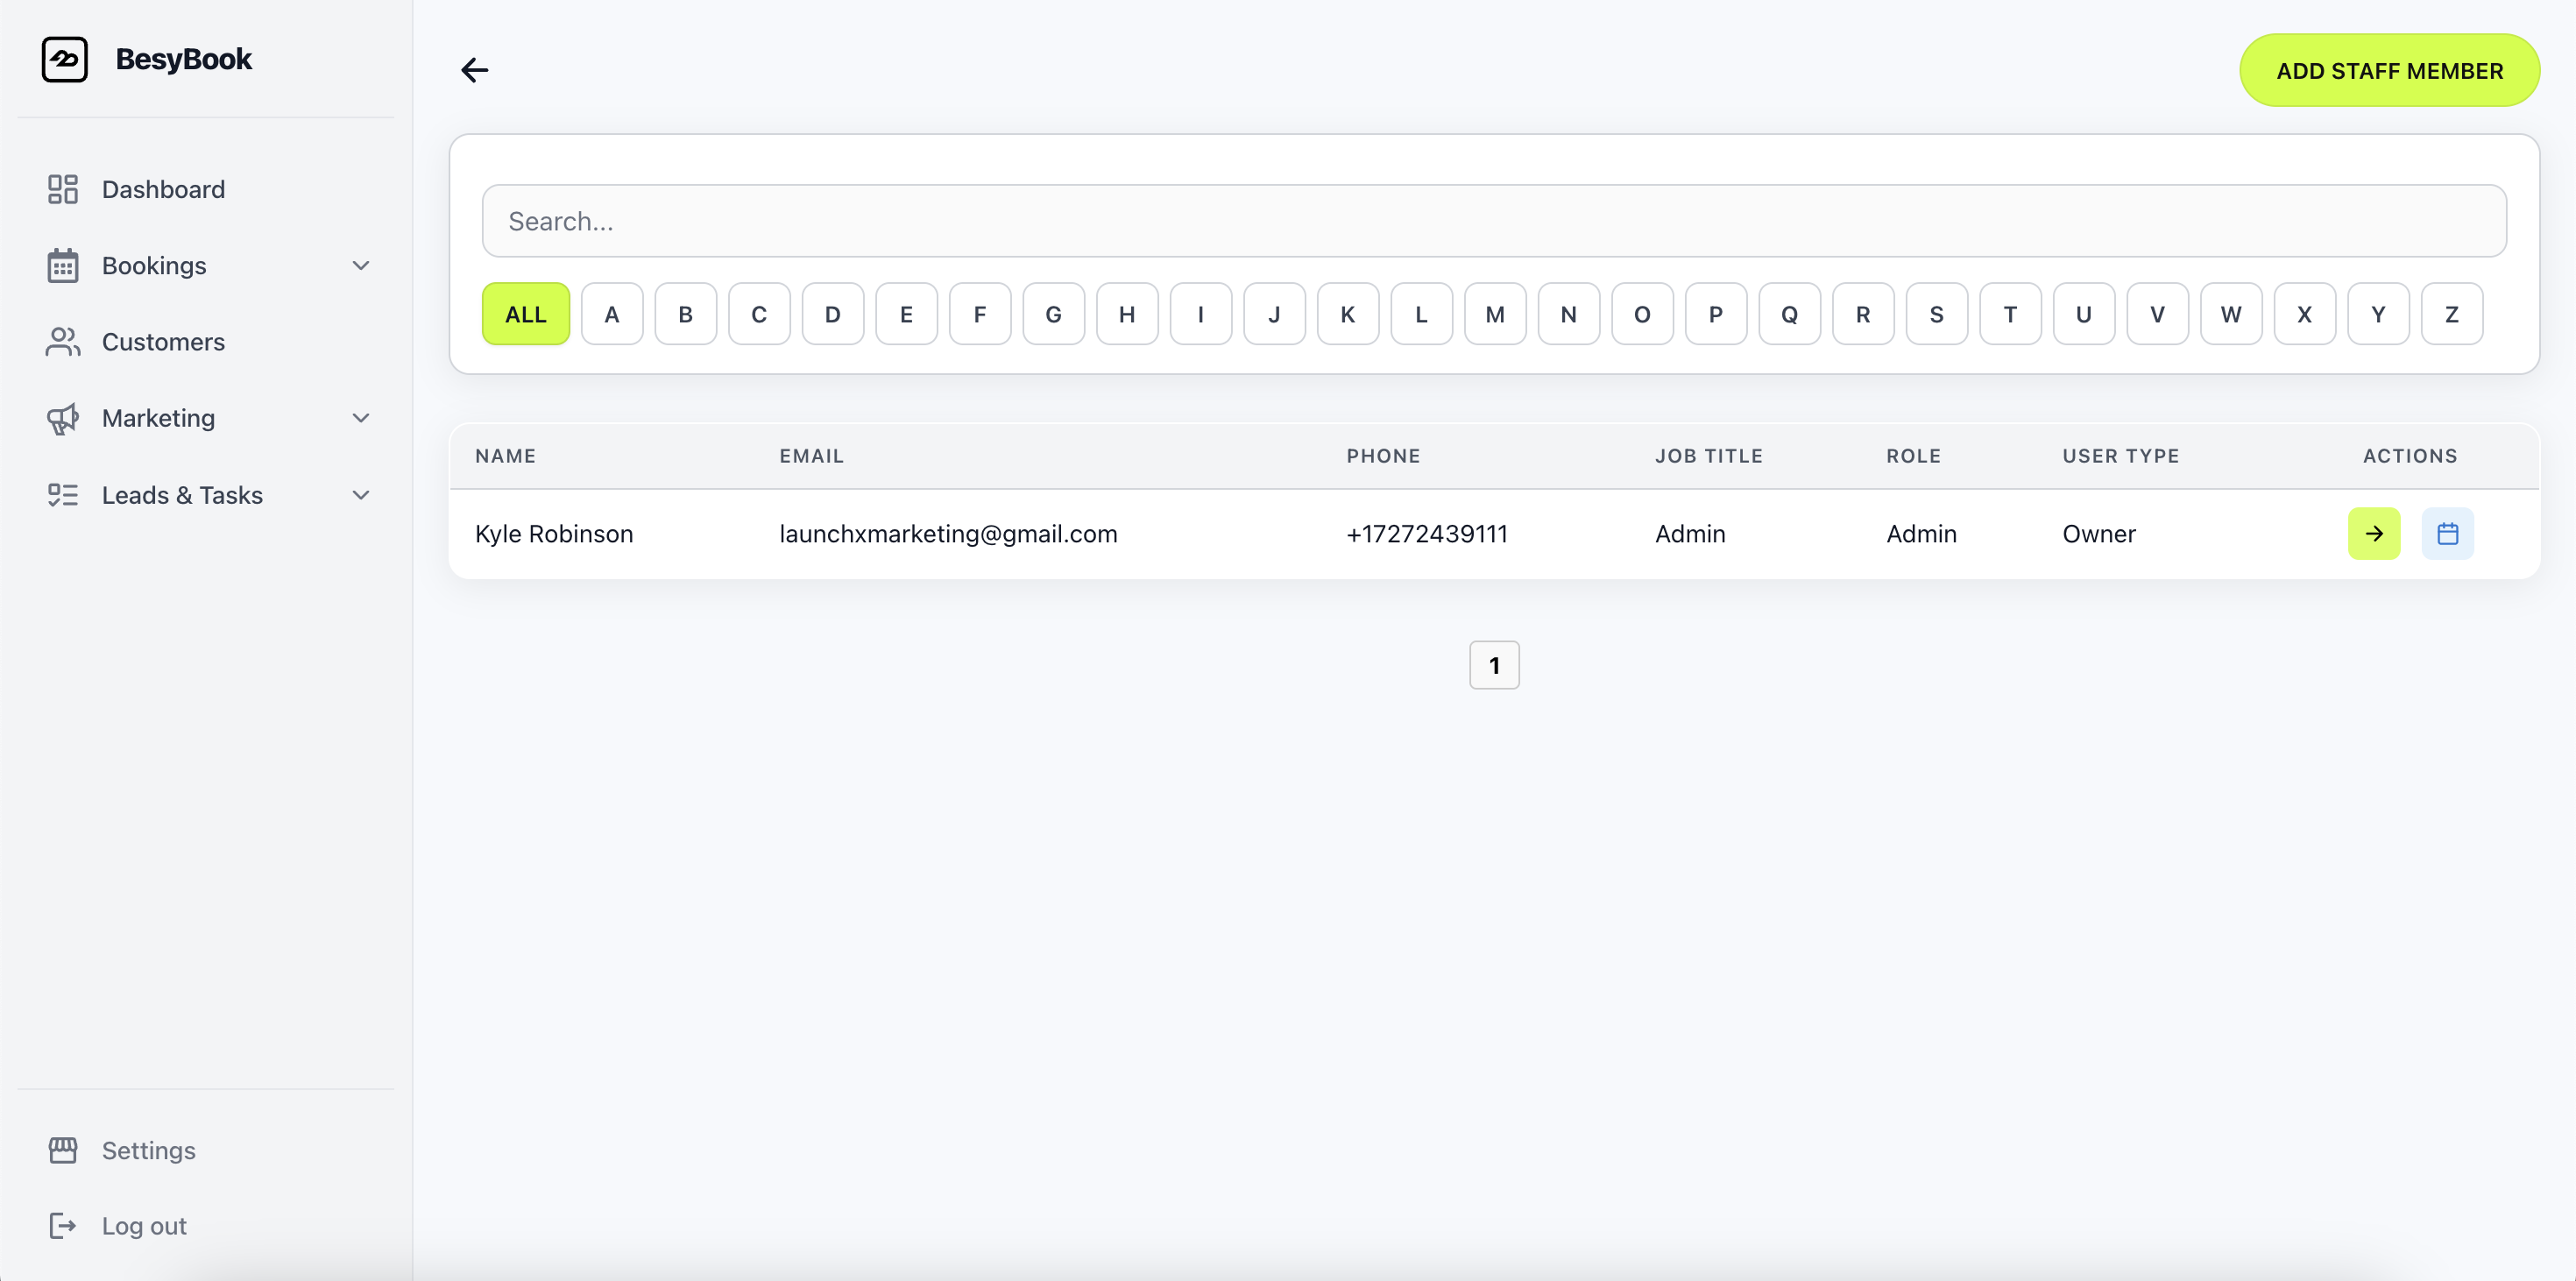This screenshot has width=2576, height=1281.
Task: Click ADD STAFF MEMBER button
Action: (2389, 71)
